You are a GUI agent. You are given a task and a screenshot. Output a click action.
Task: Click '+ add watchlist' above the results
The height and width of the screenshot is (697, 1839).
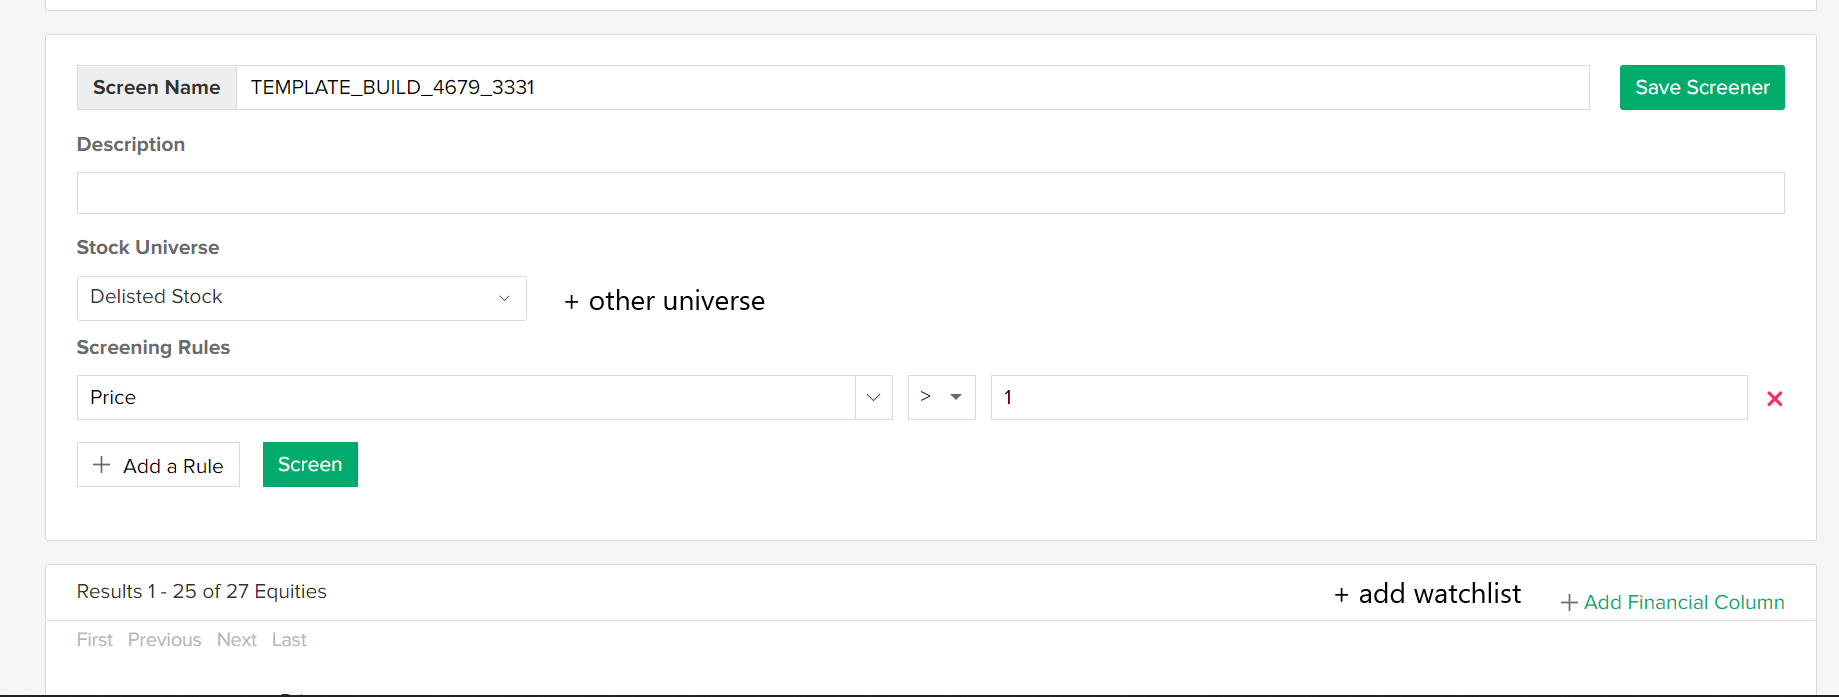coord(1427,594)
